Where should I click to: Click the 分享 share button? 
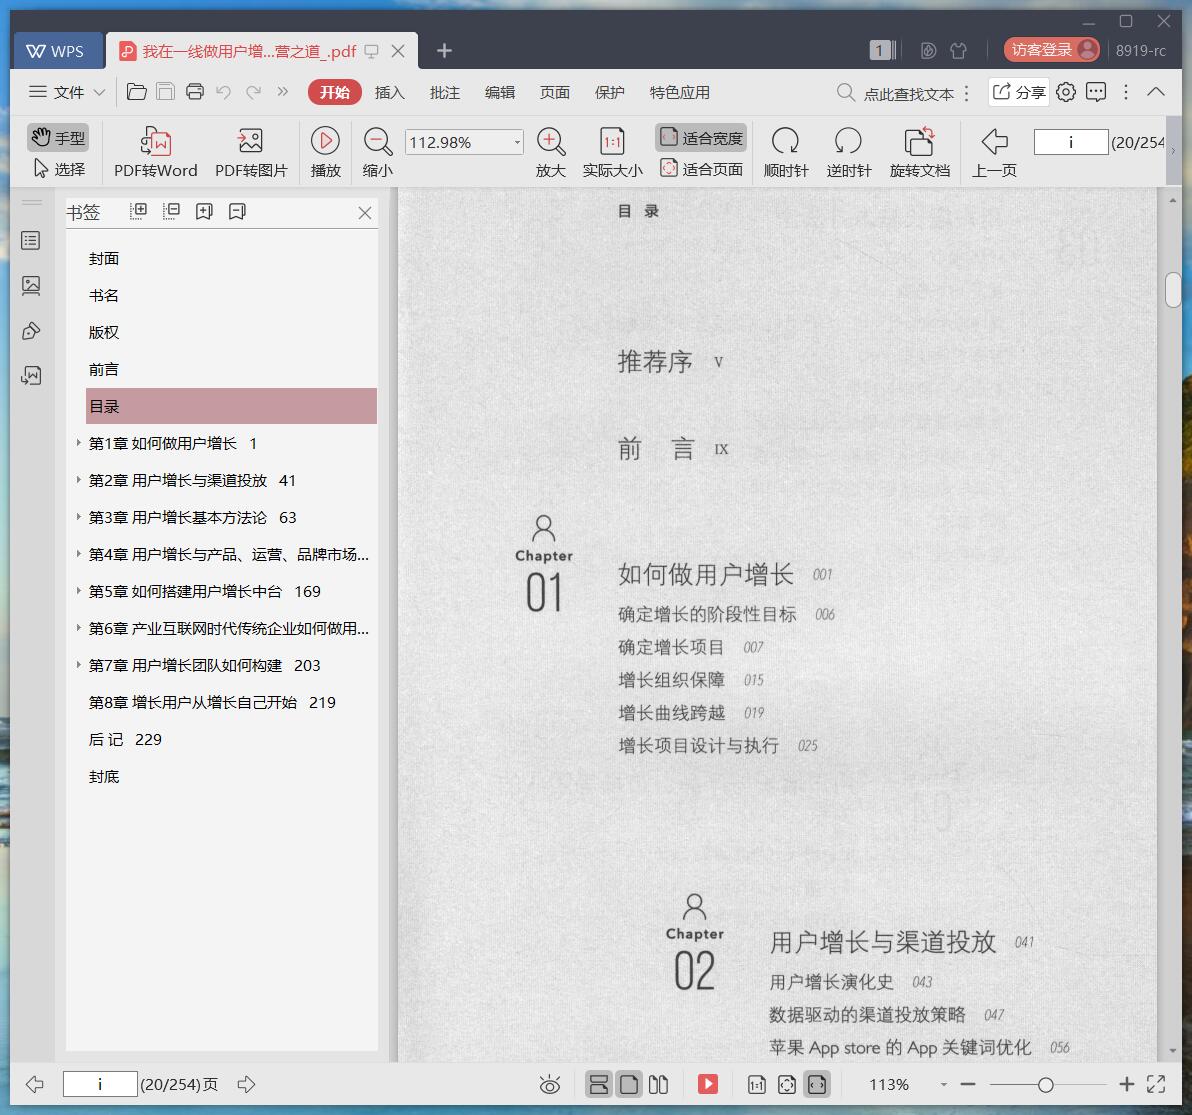pyautogui.click(x=1019, y=92)
